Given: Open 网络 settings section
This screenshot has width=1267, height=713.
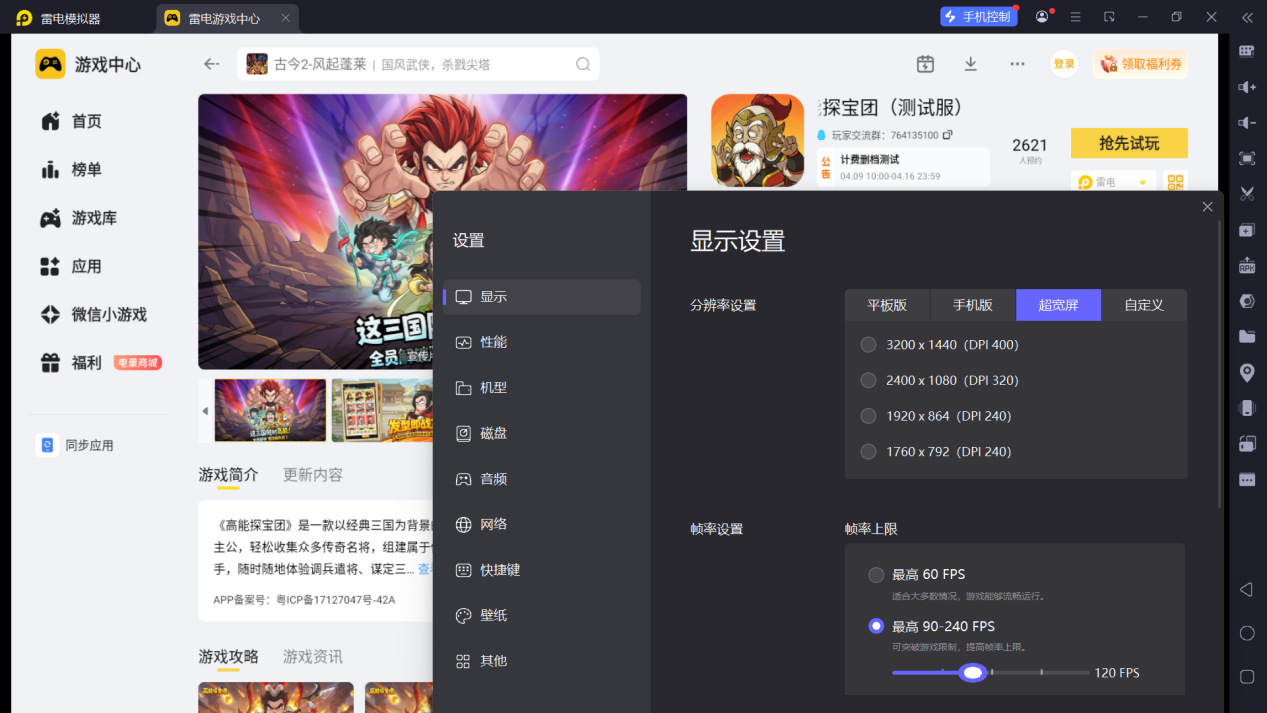Looking at the screenshot, I should pos(542,524).
